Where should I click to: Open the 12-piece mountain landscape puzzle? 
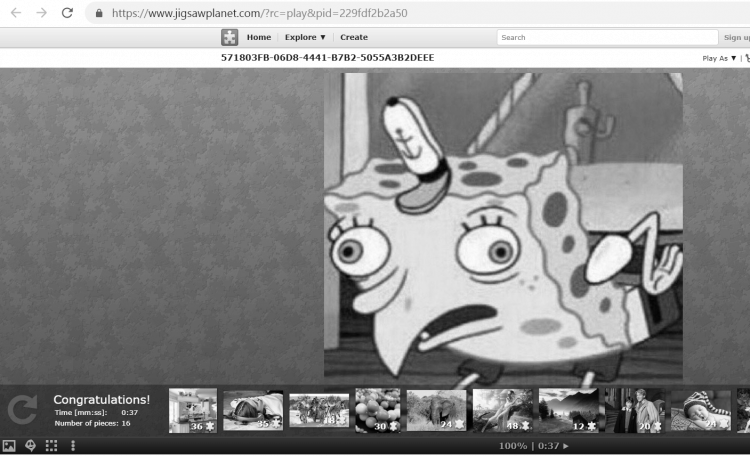point(569,411)
